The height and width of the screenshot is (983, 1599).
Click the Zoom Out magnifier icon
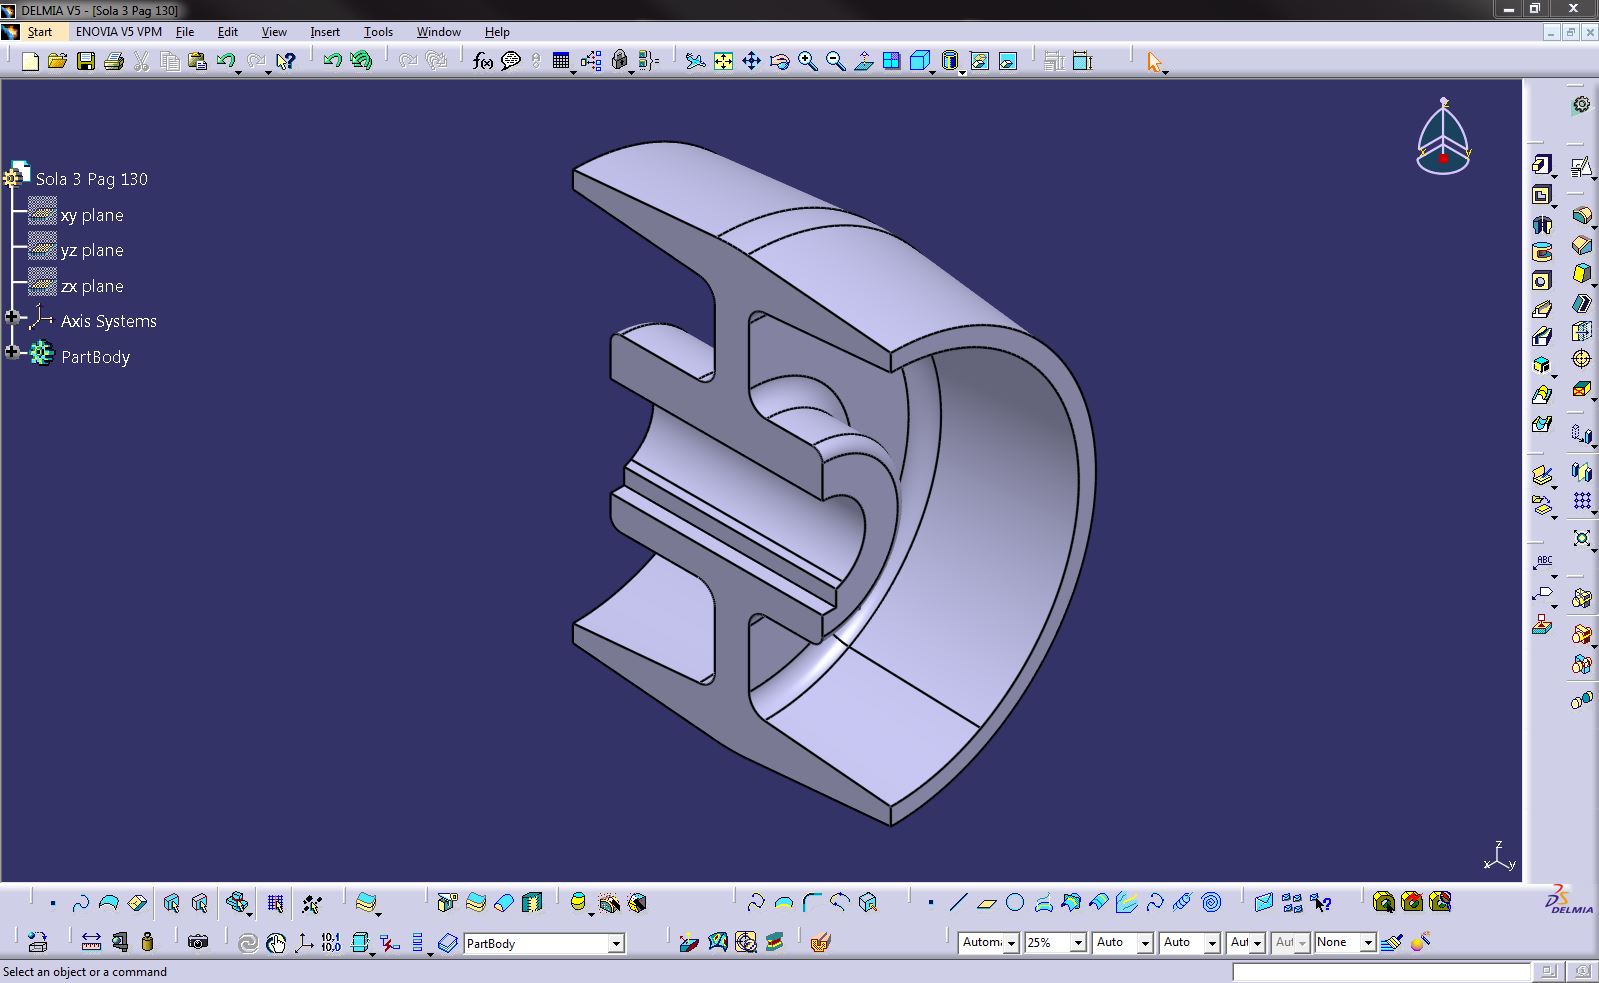coord(835,61)
